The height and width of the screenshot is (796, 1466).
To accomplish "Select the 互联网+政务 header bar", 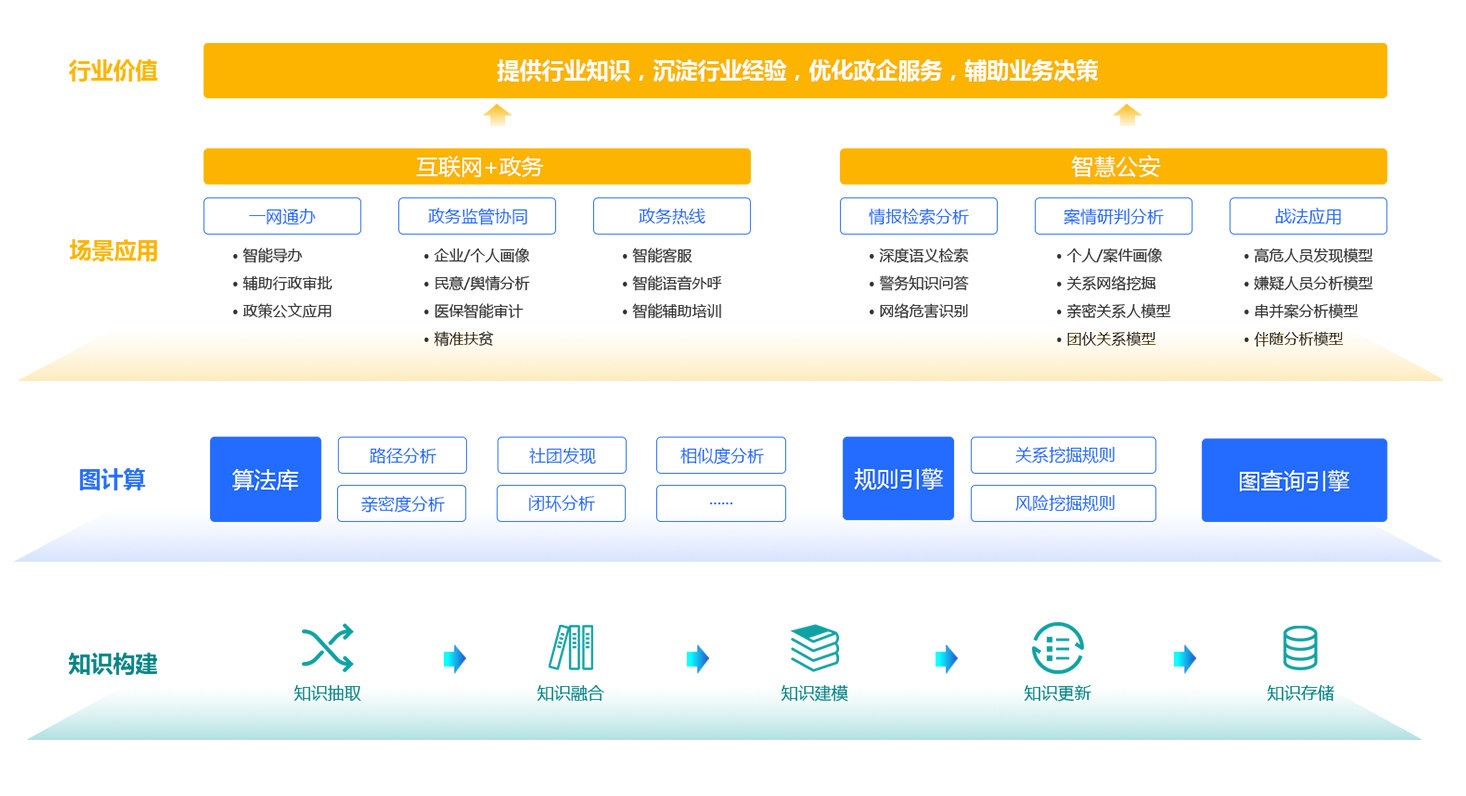I will [x=477, y=167].
